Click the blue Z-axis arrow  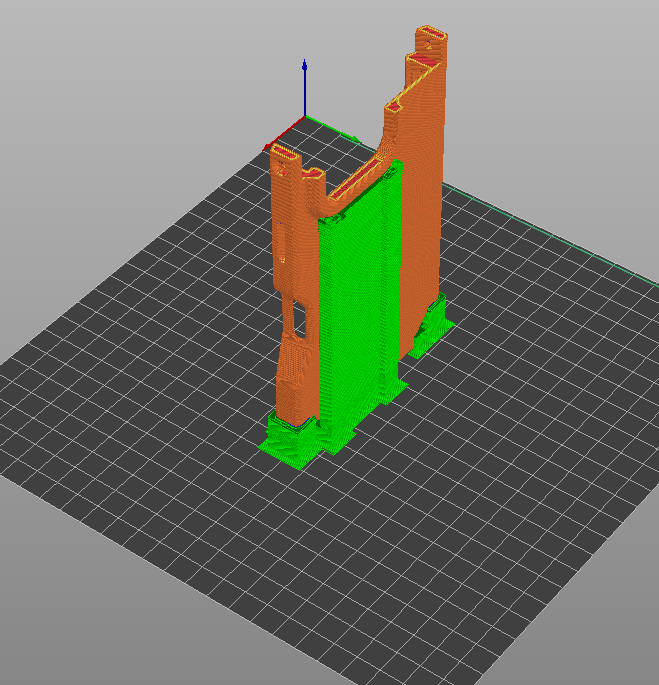[305, 87]
